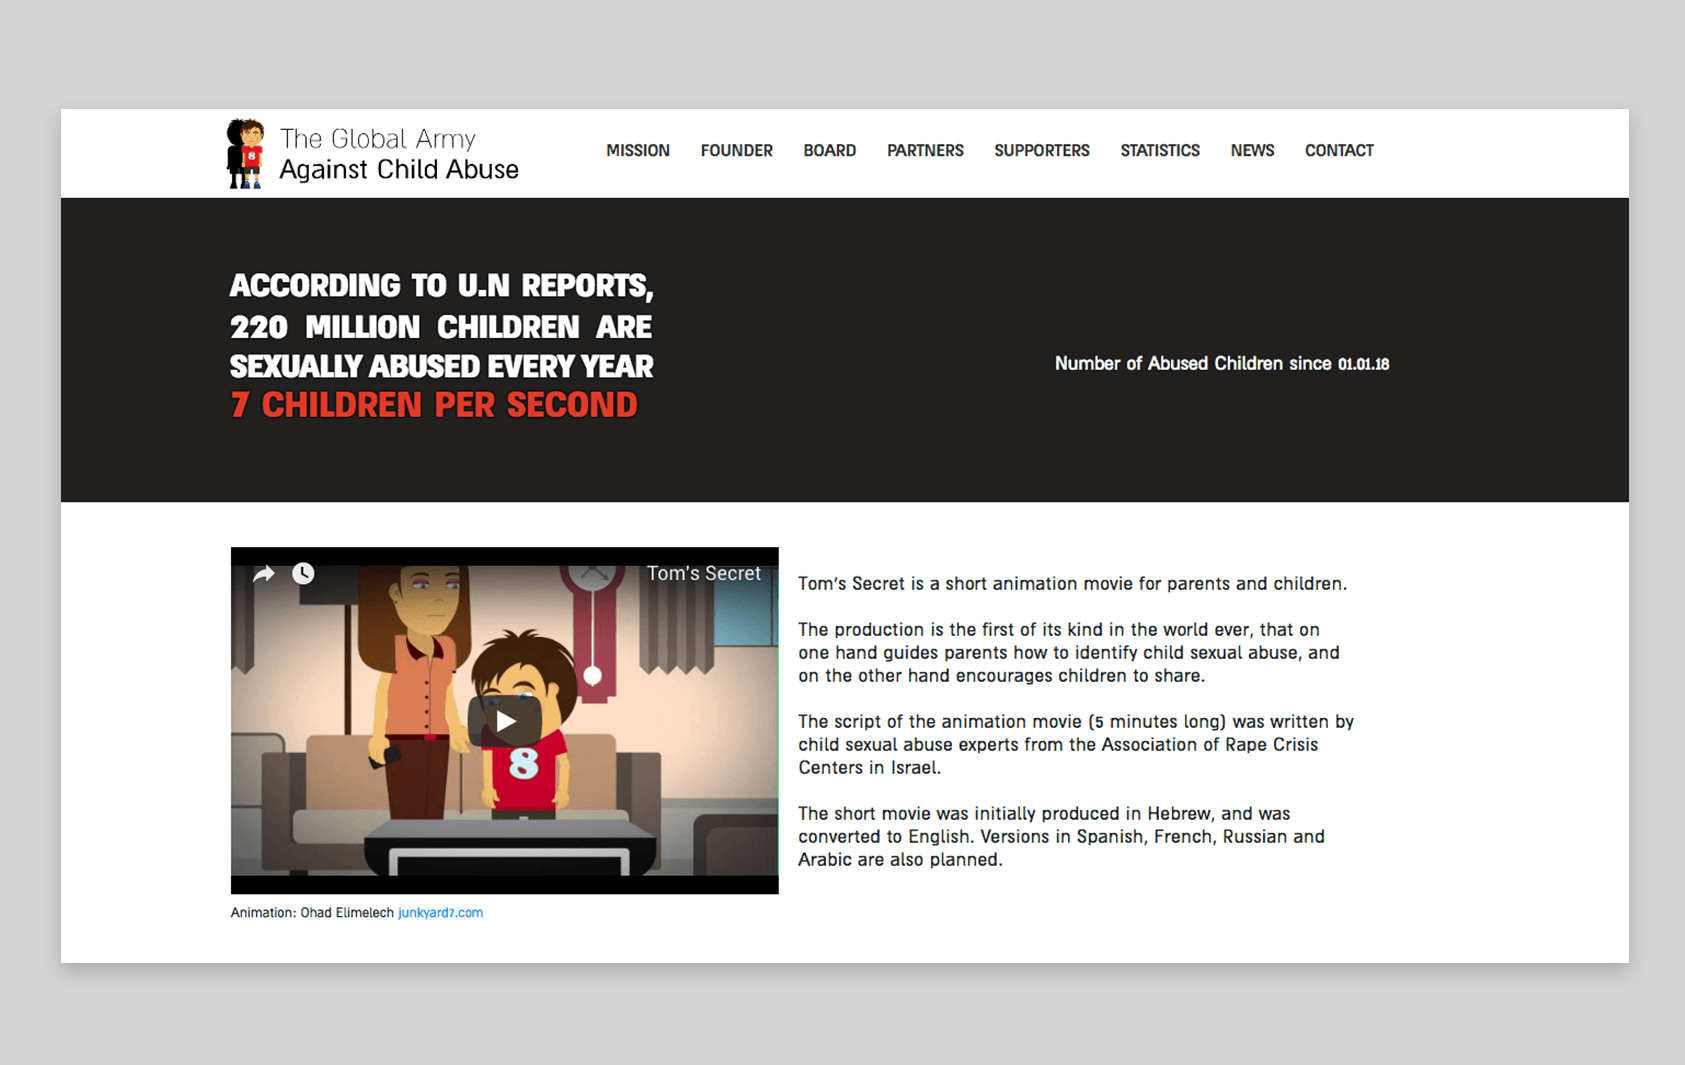Click 'Animation: Ohad Elimelech' caption text
Screen dimensions: 1685x1065
(312, 913)
